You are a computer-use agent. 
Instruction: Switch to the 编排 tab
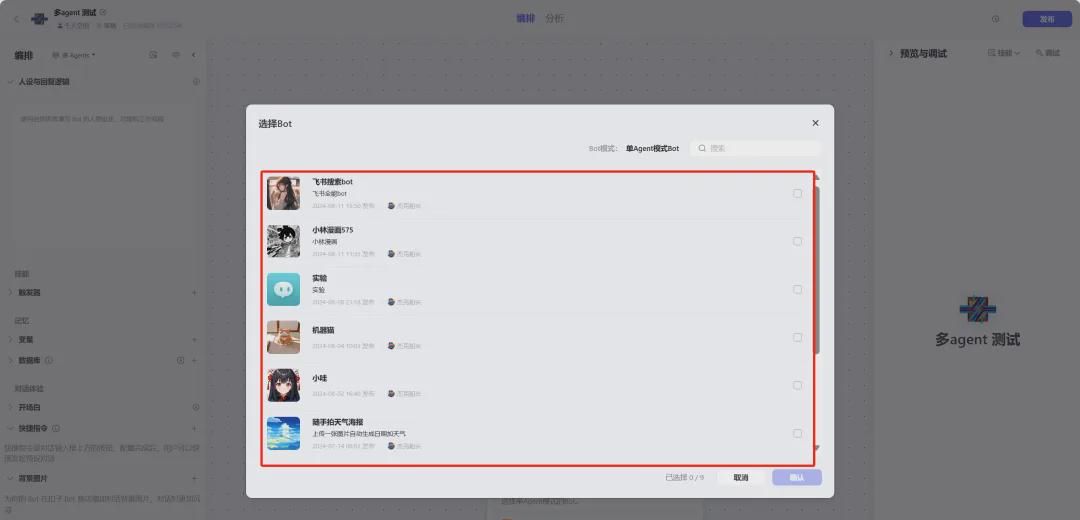tap(525, 18)
